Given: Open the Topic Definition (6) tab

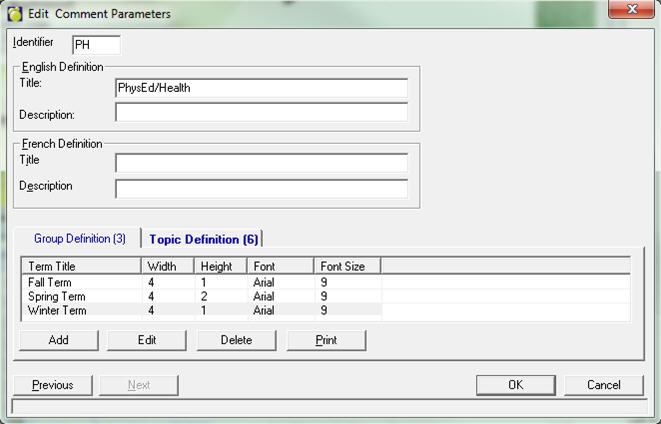Looking at the screenshot, I should coord(203,239).
